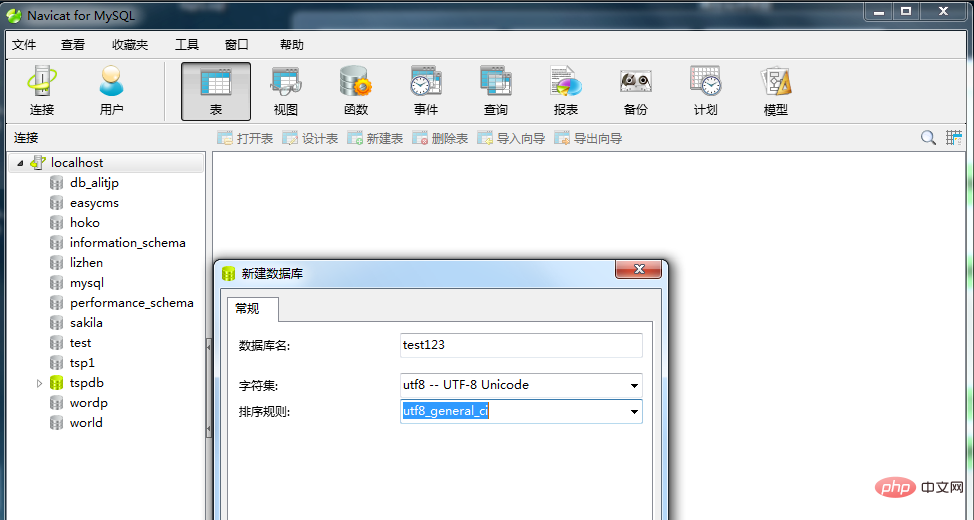Click the 字符集 label in dialog
This screenshot has height=520, width=974.
(258, 386)
